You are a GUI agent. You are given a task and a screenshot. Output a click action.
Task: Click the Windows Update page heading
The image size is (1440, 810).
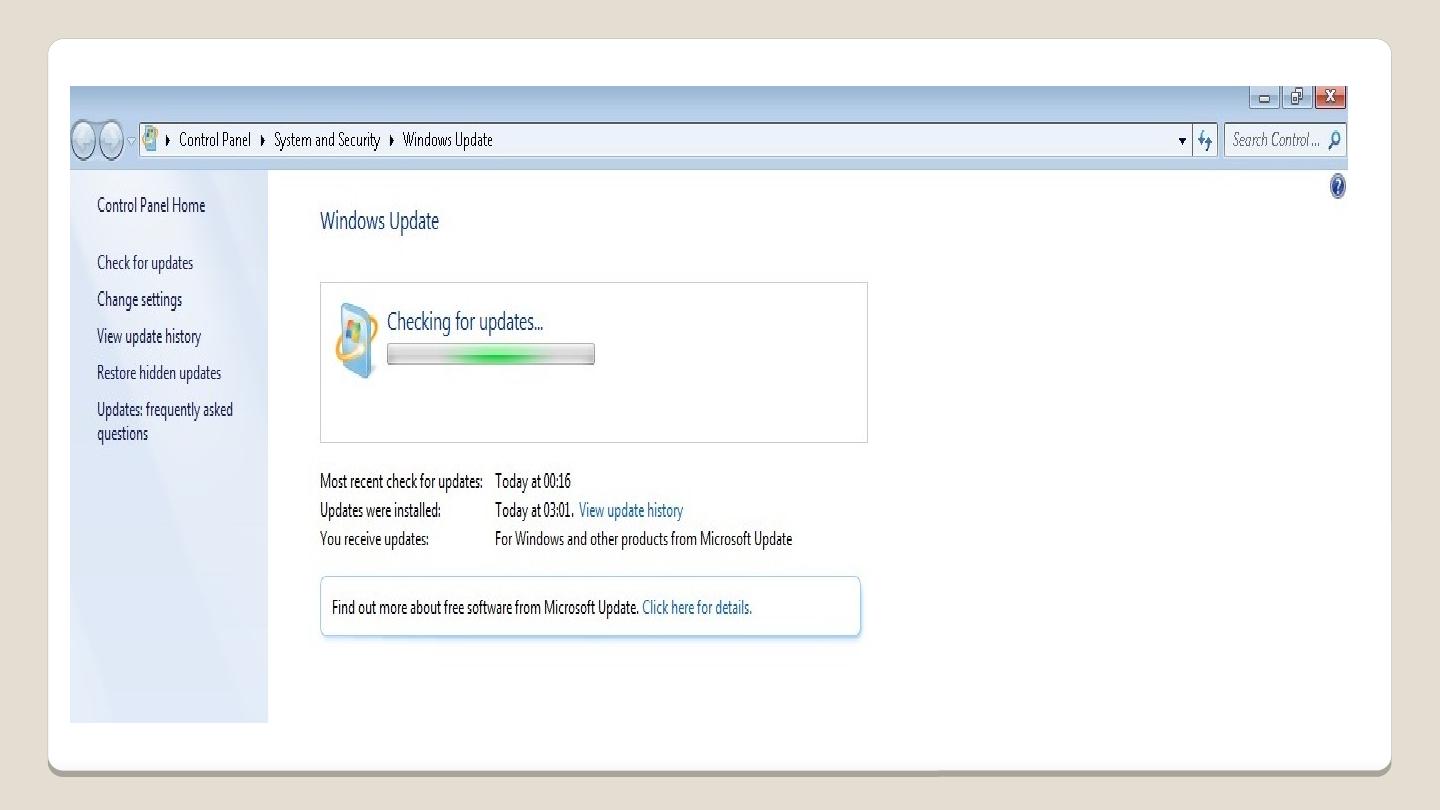point(379,221)
